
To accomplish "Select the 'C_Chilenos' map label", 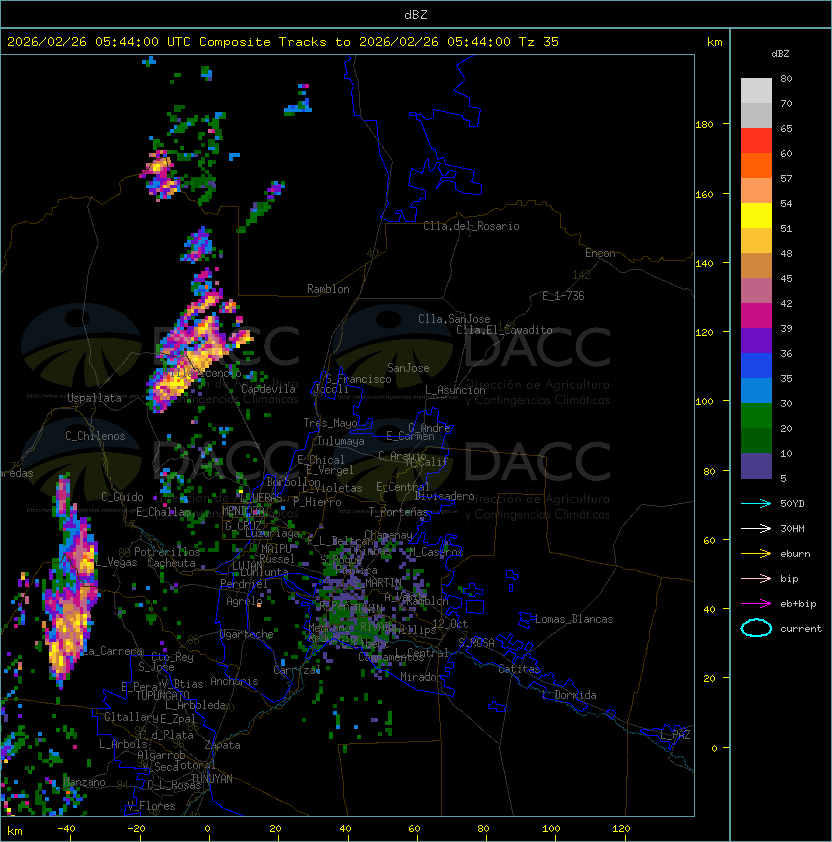I will pos(95,436).
